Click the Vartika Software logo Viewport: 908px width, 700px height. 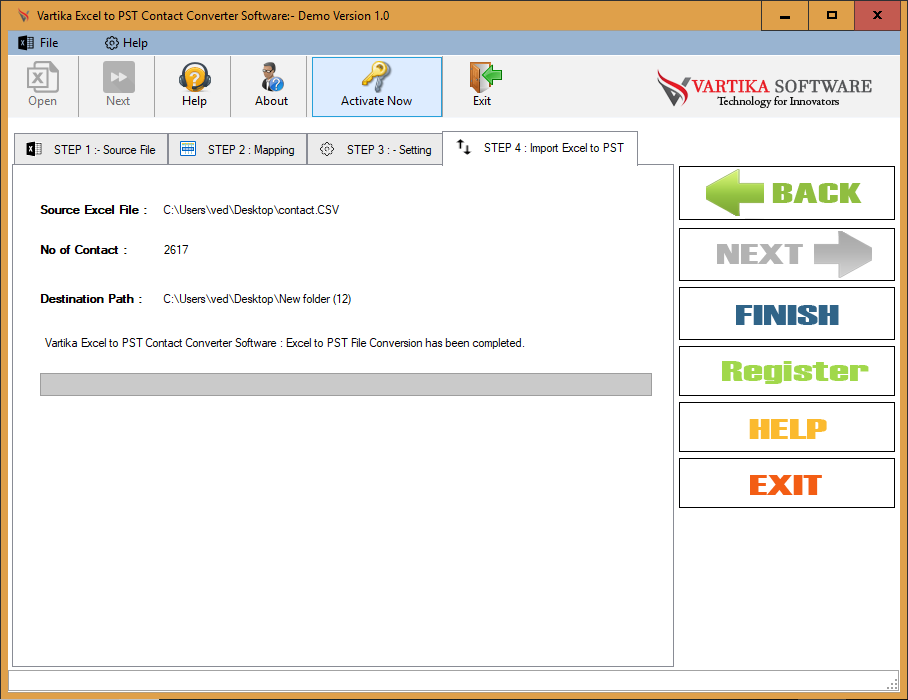[764, 87]
